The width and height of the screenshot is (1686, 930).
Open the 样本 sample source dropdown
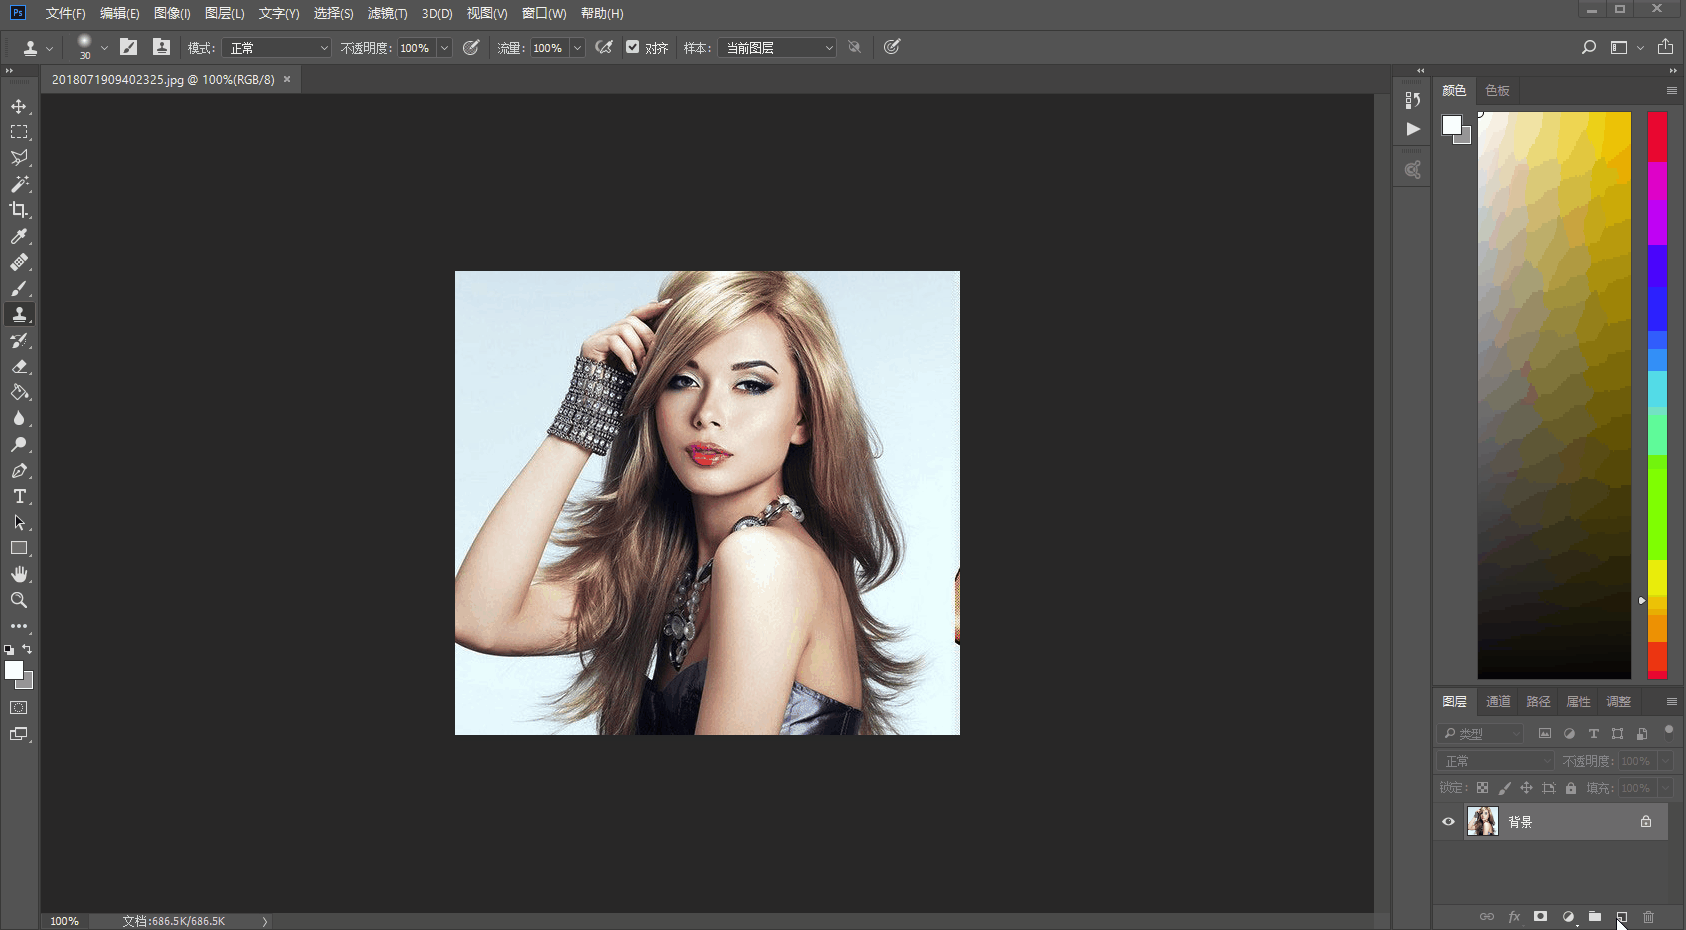[x=777, y=48]
